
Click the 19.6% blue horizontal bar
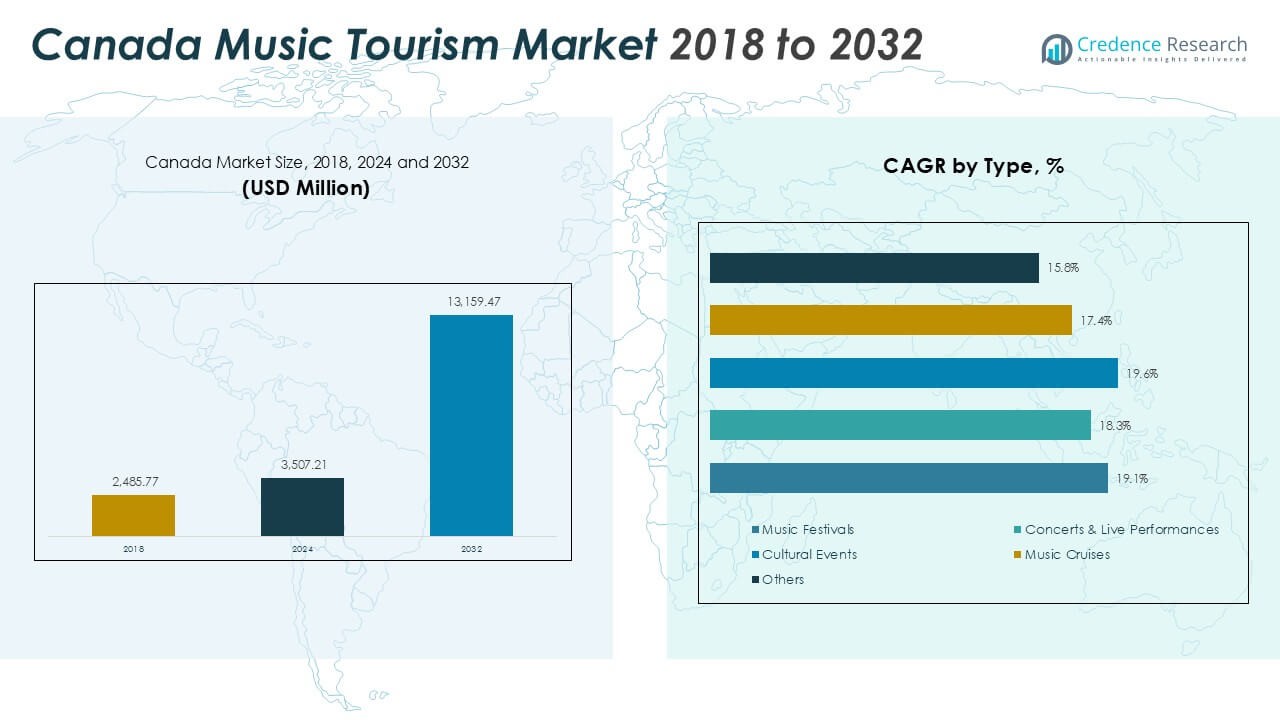[x=913, y=373]
